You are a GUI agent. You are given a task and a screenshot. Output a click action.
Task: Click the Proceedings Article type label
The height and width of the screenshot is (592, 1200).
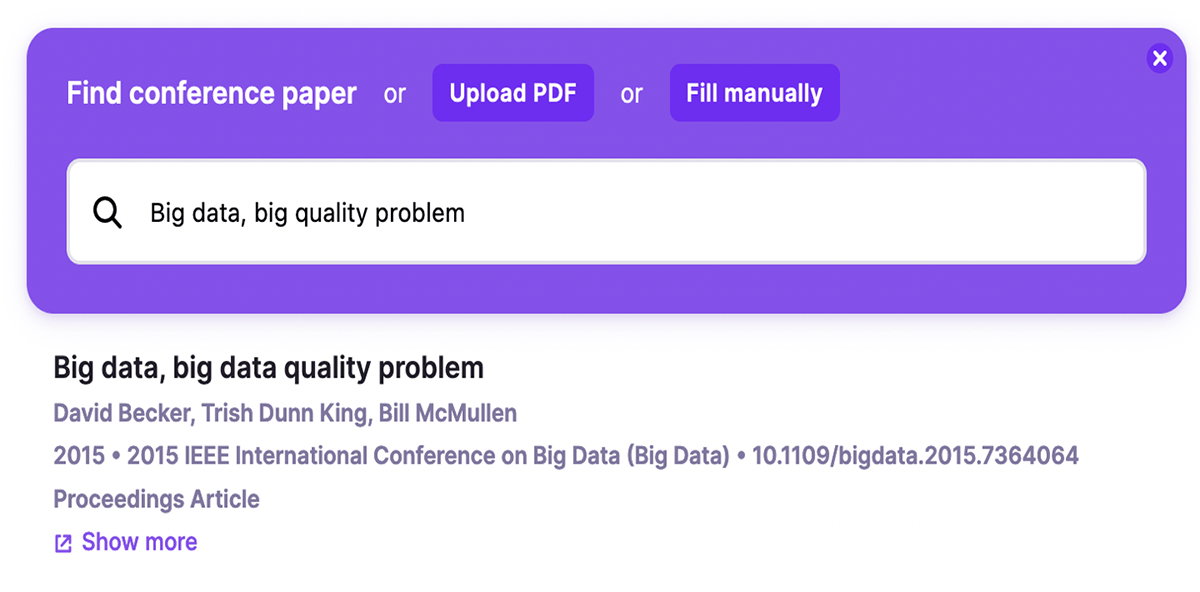point(156,499)
